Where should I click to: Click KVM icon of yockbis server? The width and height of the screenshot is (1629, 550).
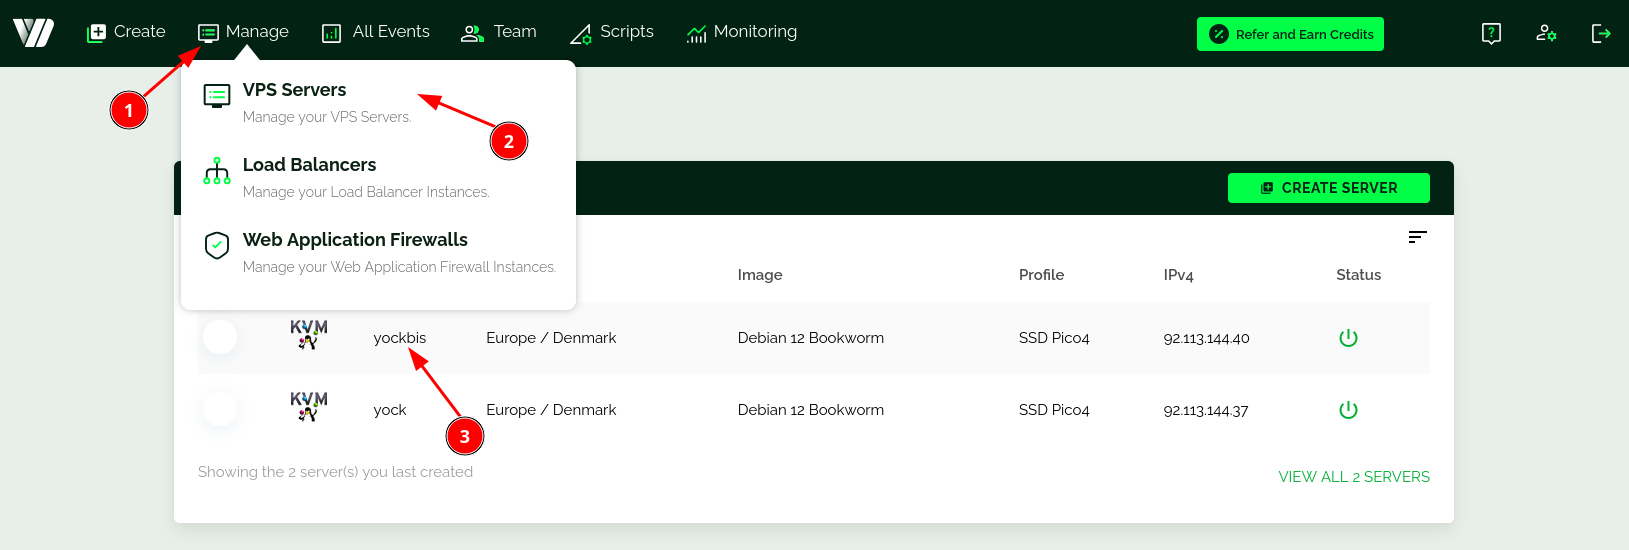(x=308, y=335)
